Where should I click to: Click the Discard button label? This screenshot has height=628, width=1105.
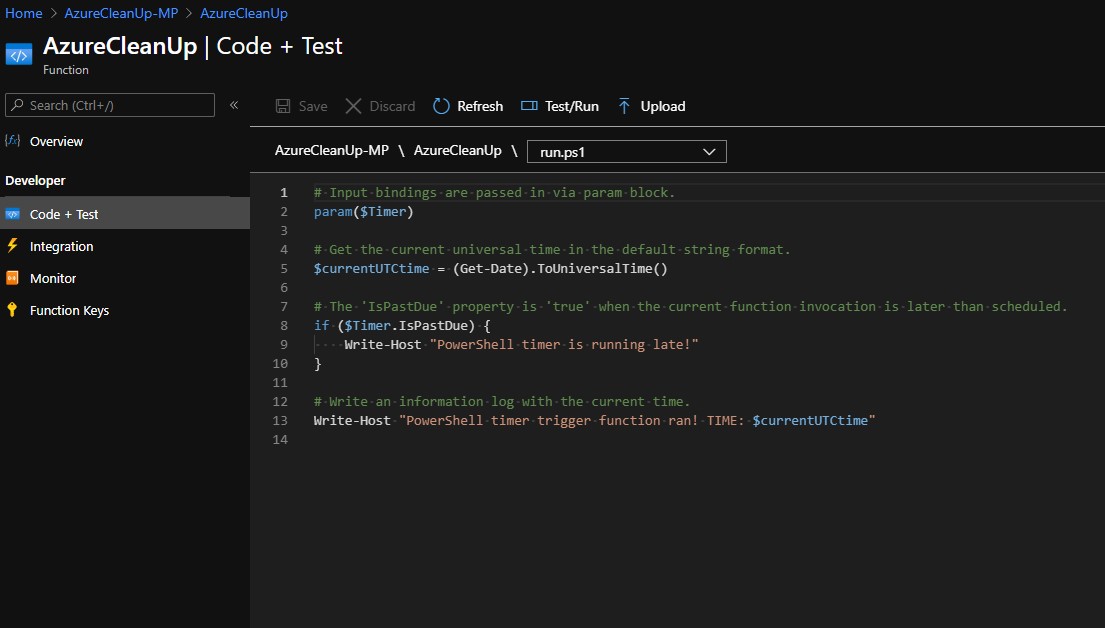[393, 106]
